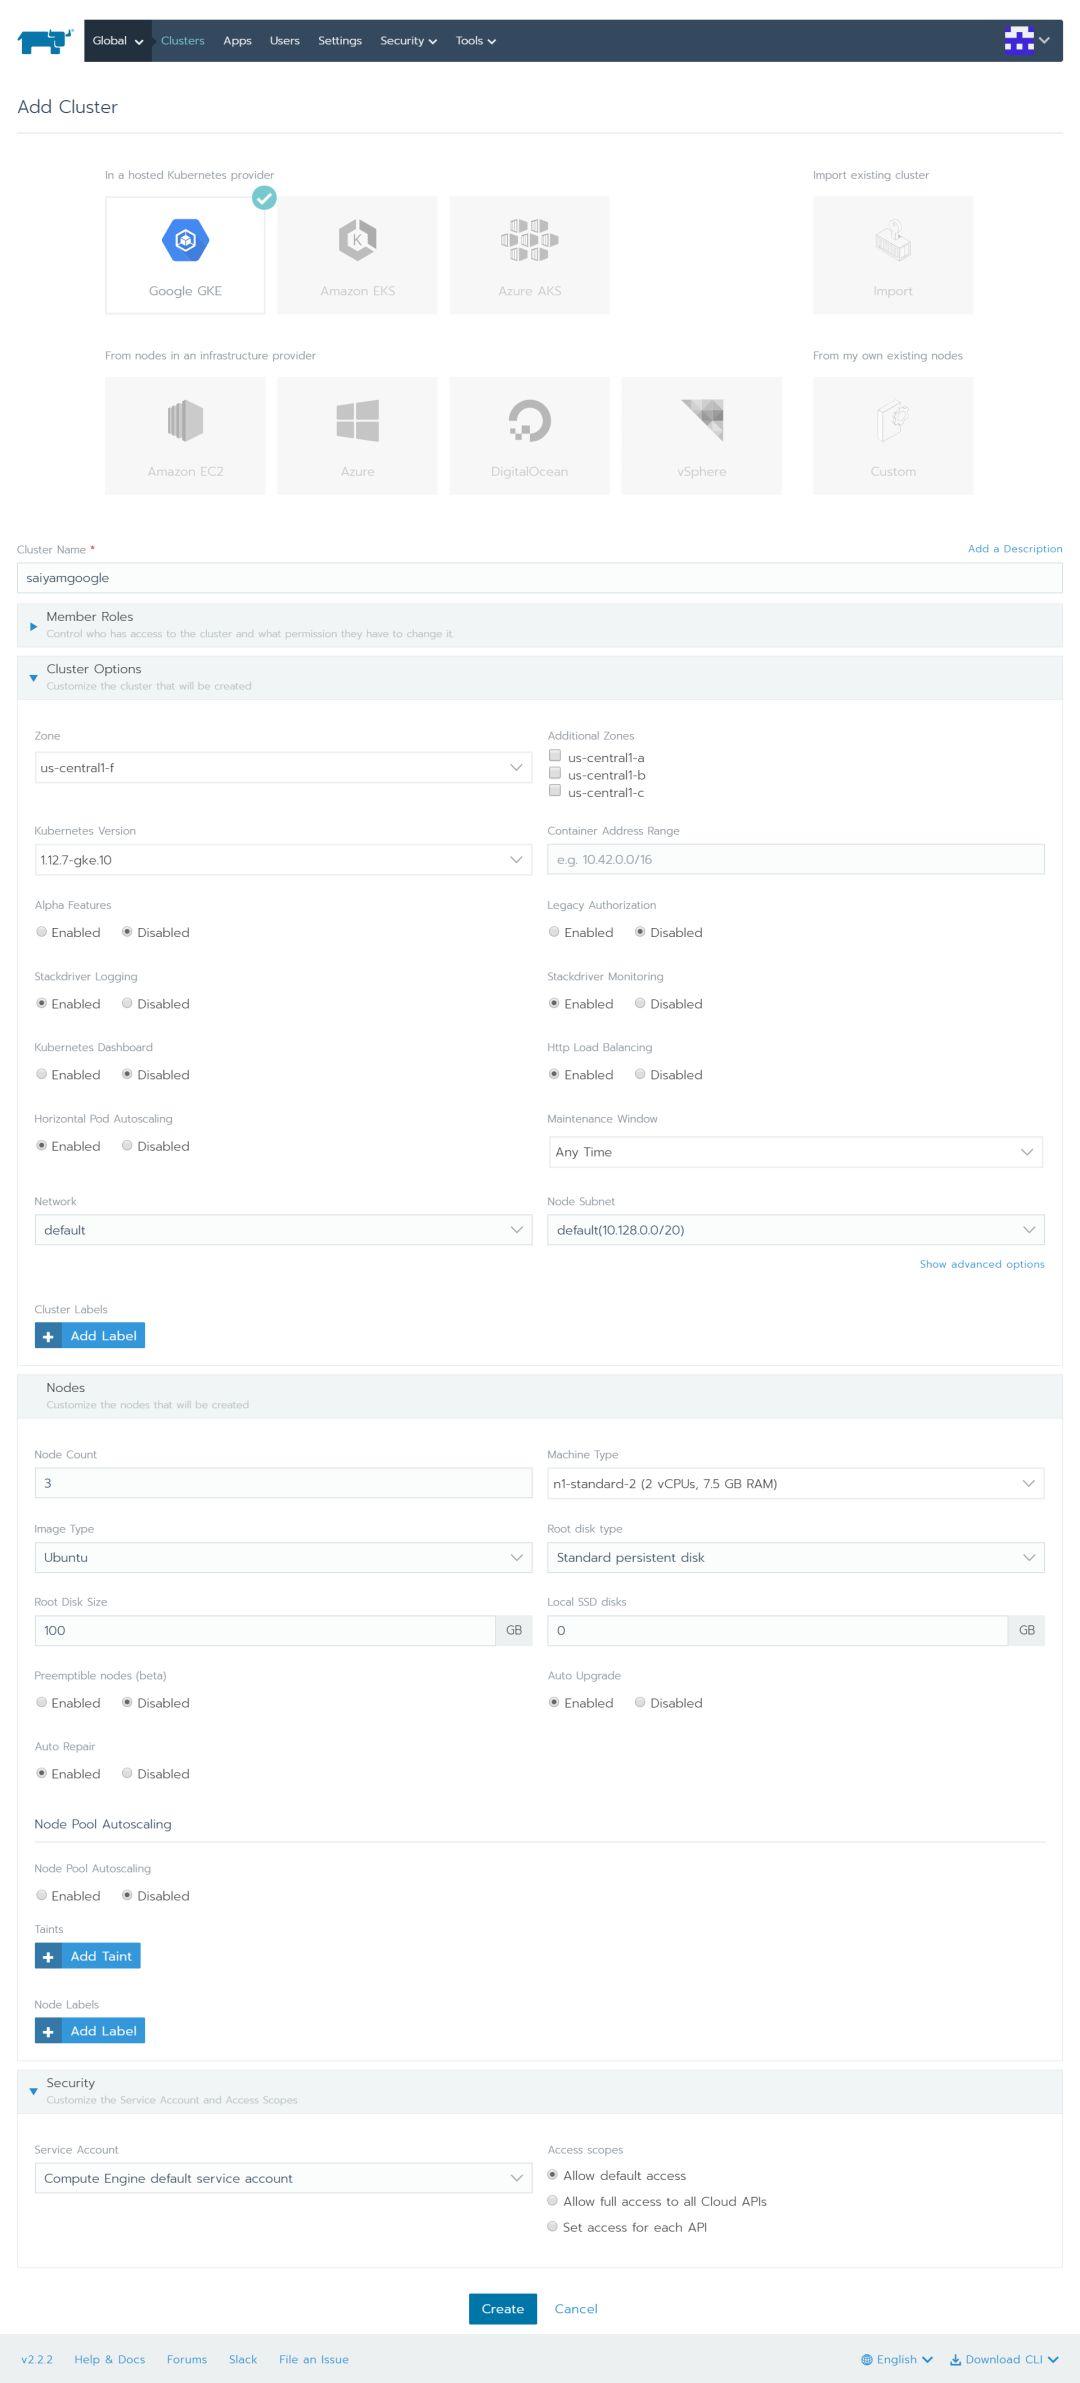
Task: Open the user avatar menu
Action: [x=1026, y=40]
